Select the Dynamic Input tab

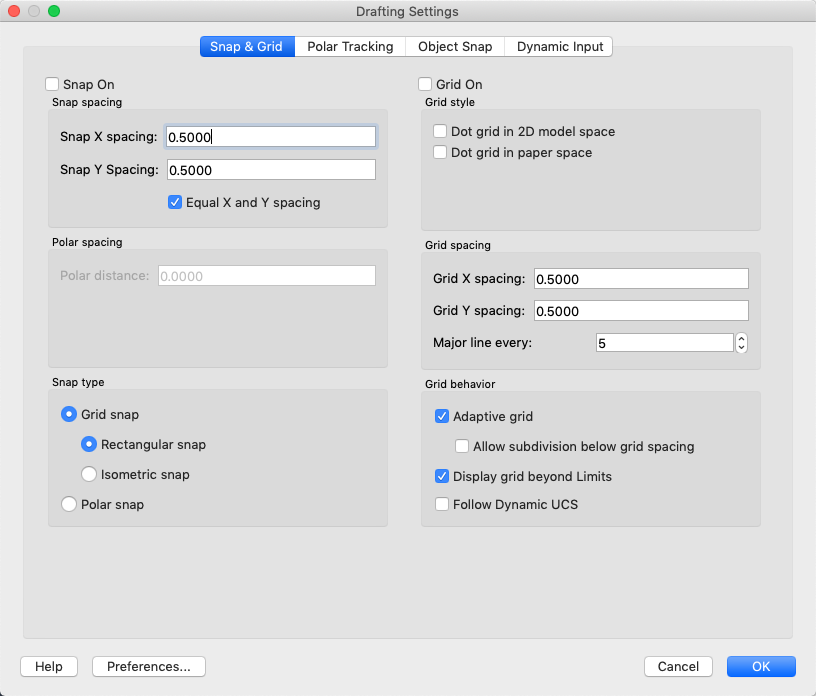pyautogui.click(x=559, y=47)
